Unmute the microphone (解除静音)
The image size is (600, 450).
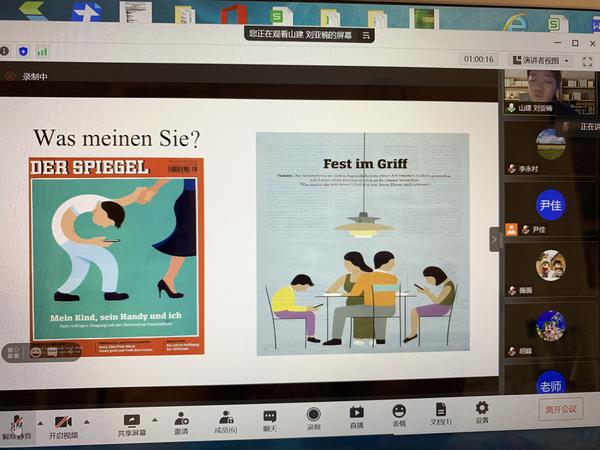tap(16, 424)
